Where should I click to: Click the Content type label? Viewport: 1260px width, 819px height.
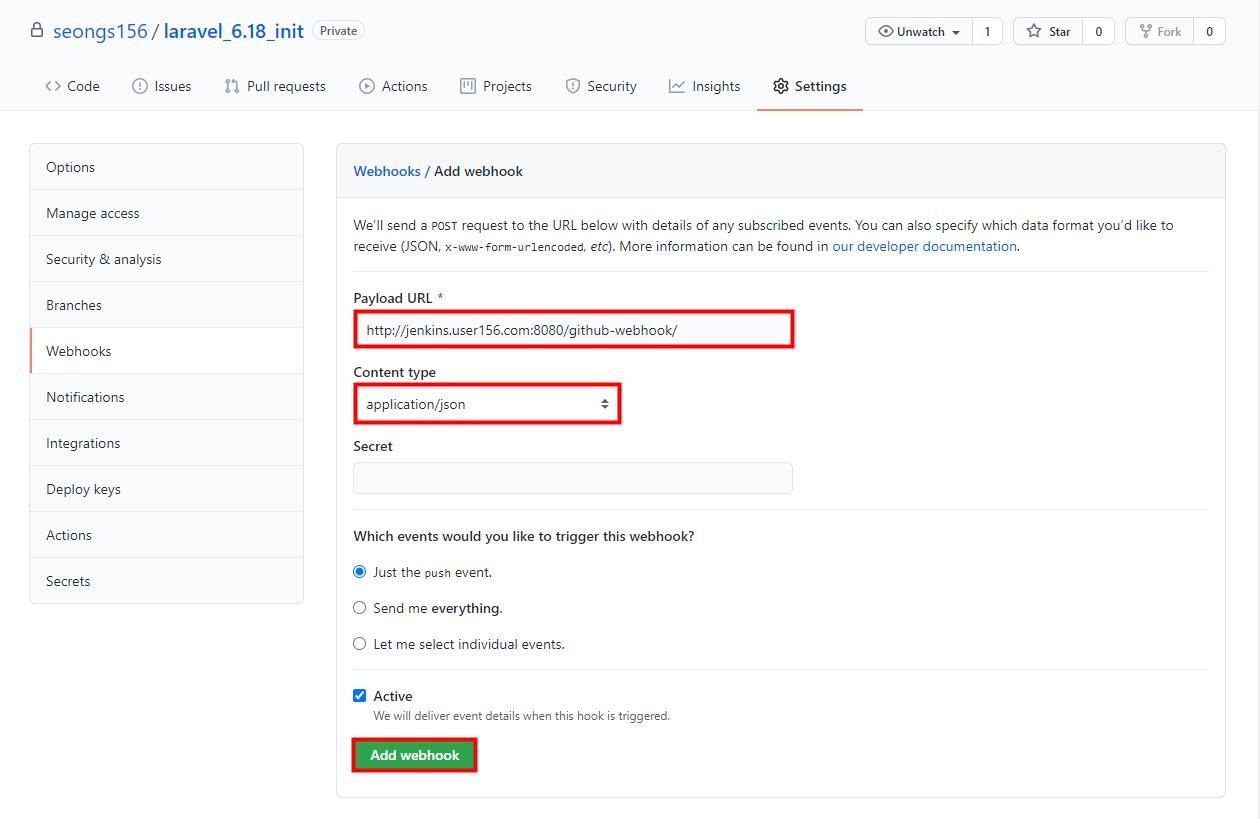[x=395, y=372]
